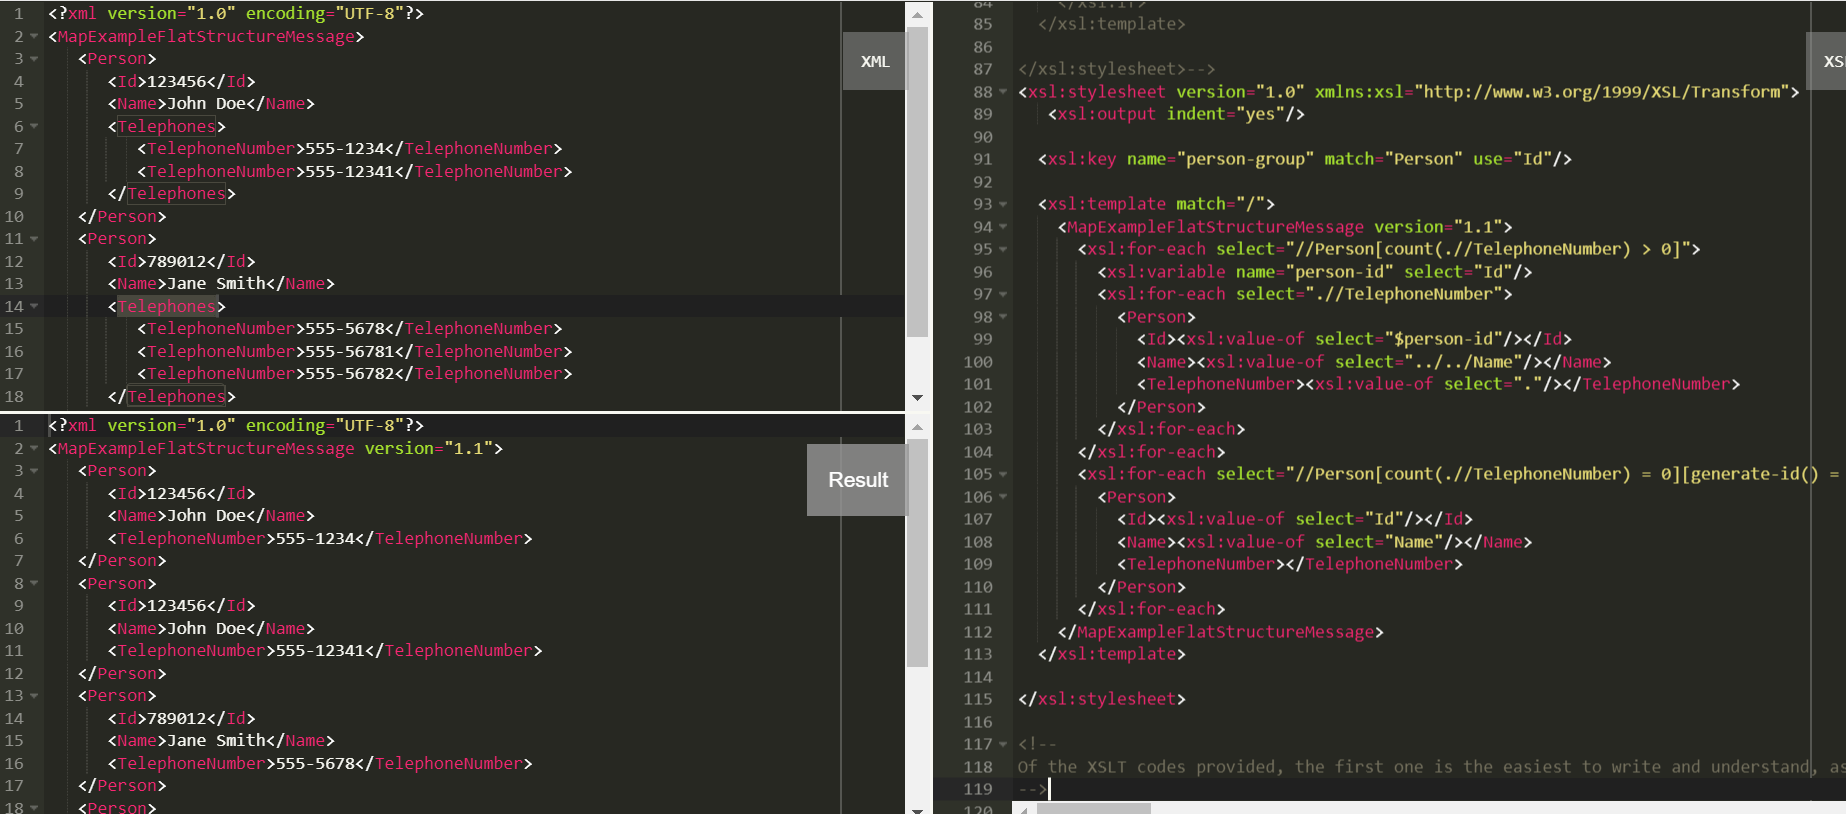Click the XSLT pane horizontal scroll-left arrow
This screenshot has width=1846, height=814.
pyautogui.click(x=1025, y=808)
